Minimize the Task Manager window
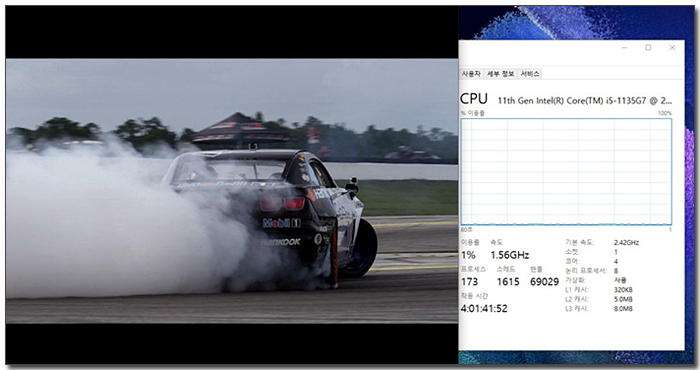The width and height of the screenshot is (700, 370). coord(625,48)
